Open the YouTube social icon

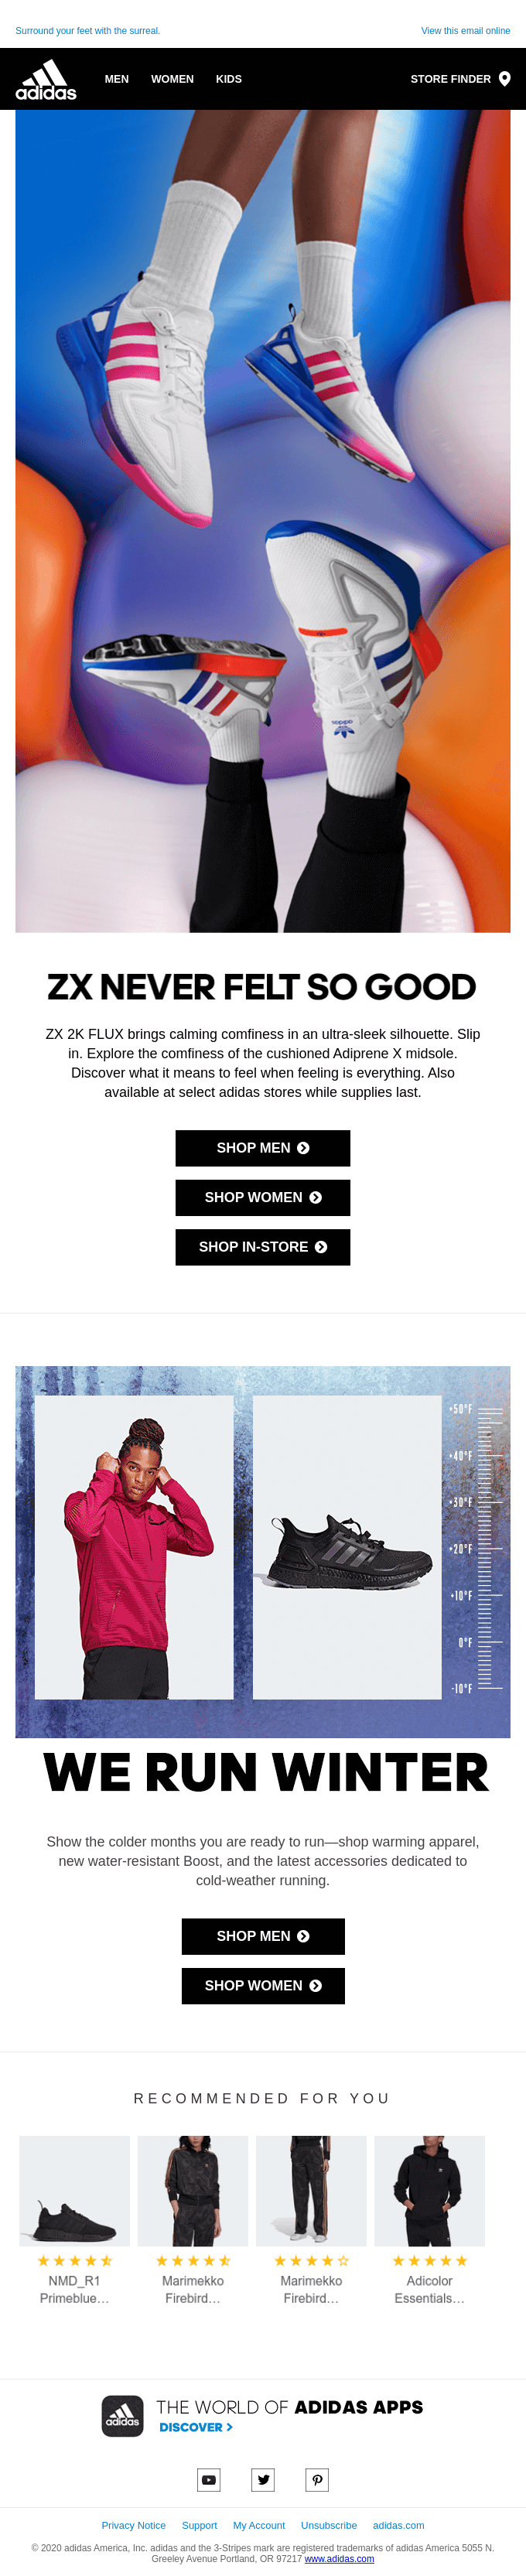(x=209, y=2479)
